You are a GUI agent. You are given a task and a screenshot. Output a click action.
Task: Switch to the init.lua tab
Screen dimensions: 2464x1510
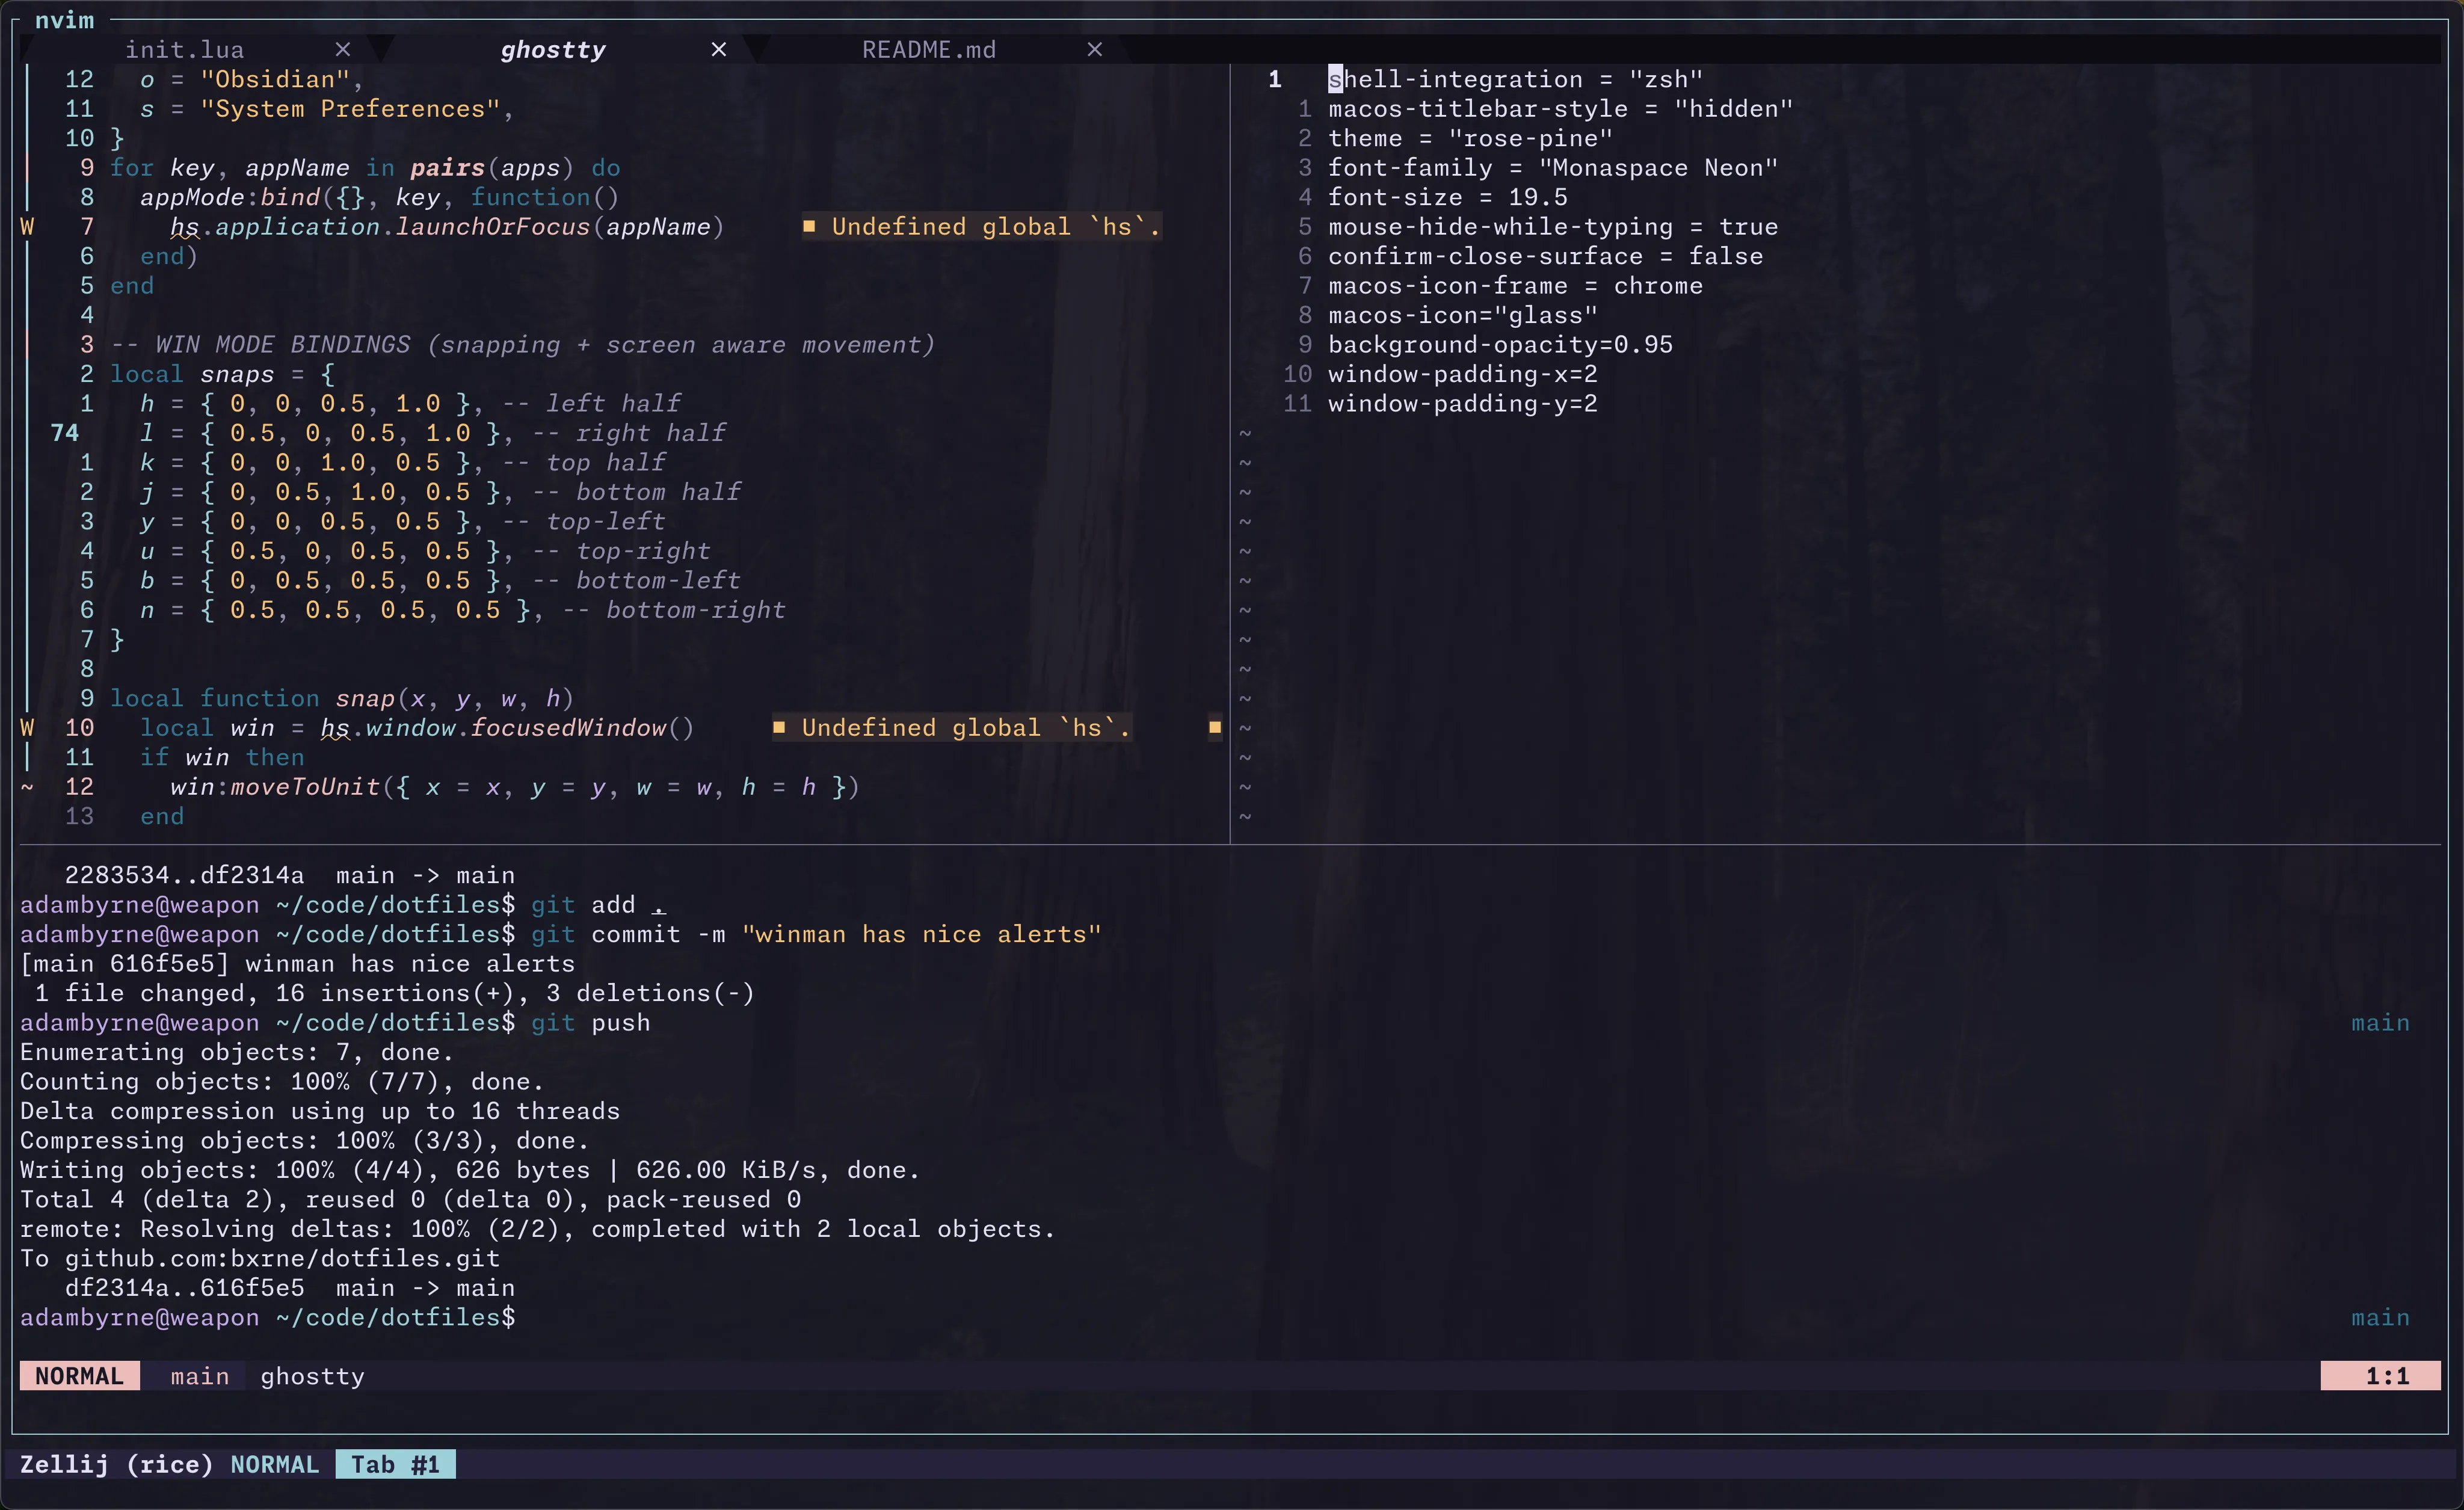pos(184,50)
